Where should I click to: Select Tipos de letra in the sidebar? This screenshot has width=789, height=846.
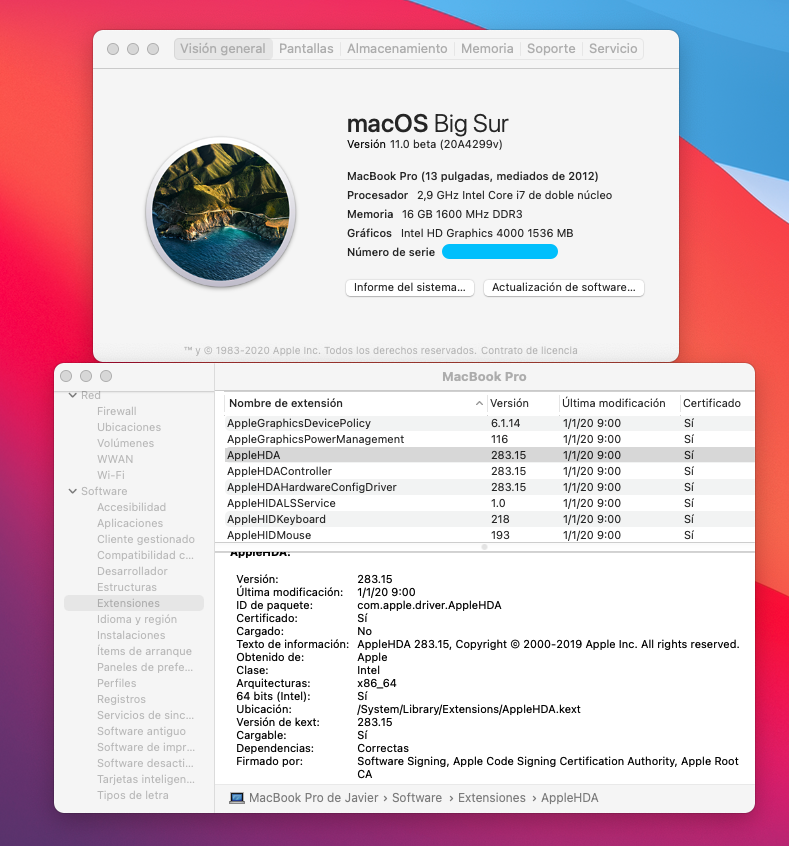click(133, 795)
